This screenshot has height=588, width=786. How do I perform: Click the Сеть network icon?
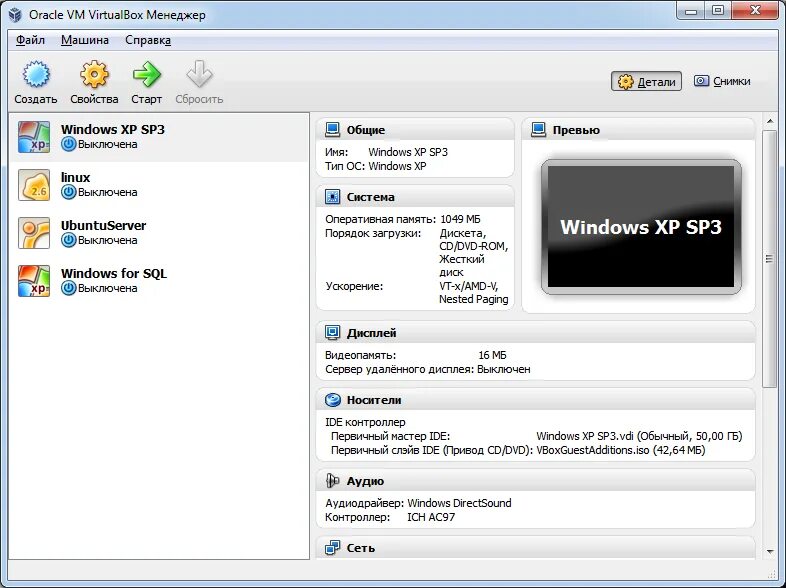pos(332,548)
